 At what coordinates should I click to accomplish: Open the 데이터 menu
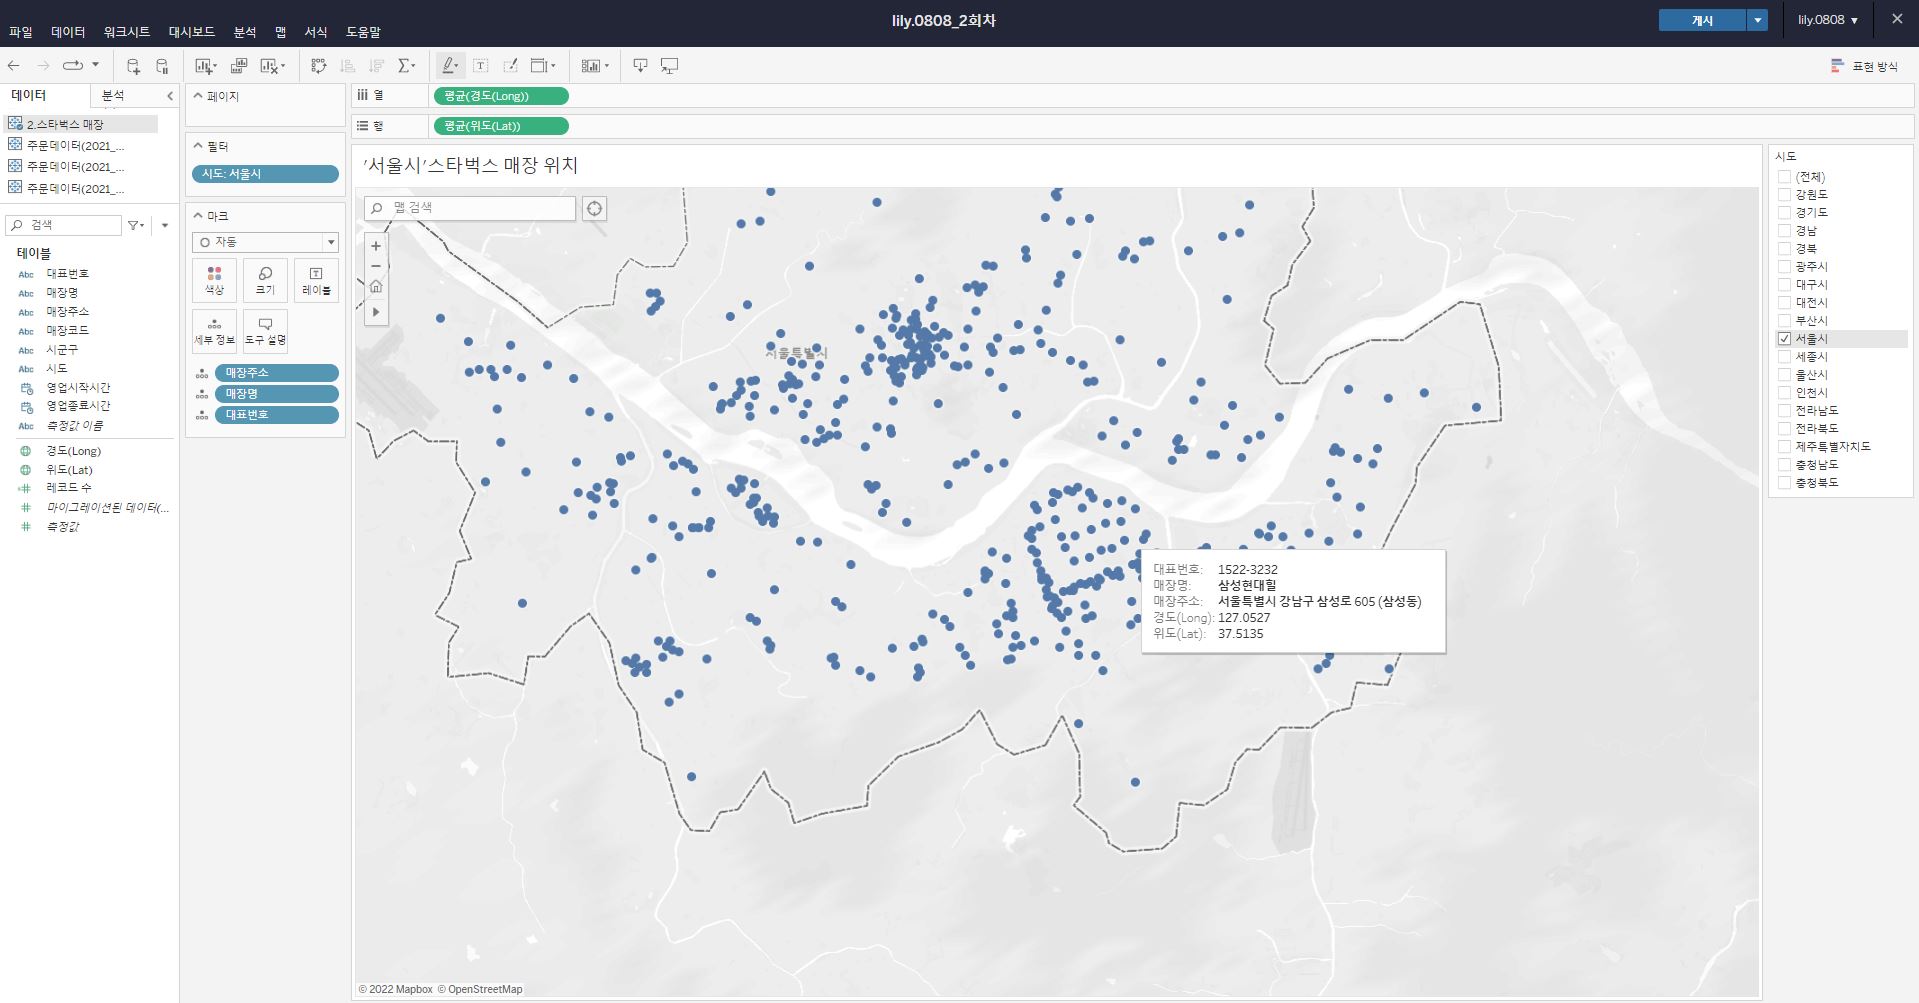[x=68, y=32]
